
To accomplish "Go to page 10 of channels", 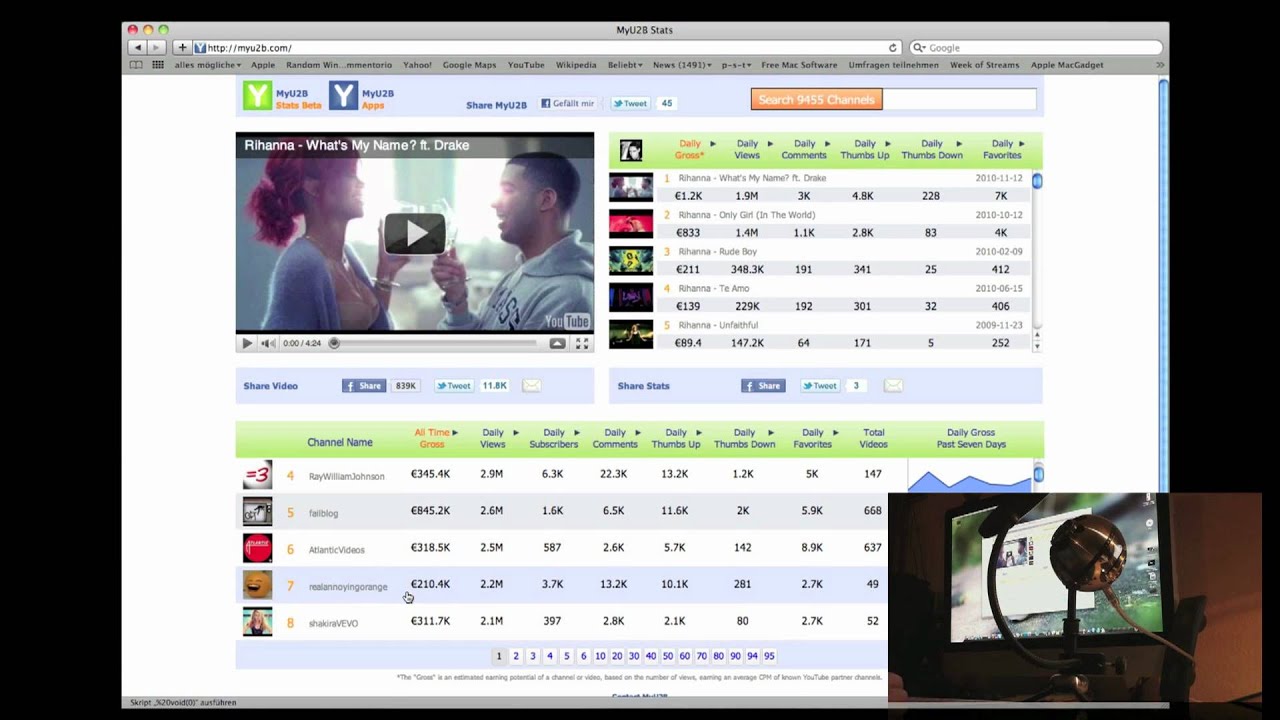I will [600, 656].
